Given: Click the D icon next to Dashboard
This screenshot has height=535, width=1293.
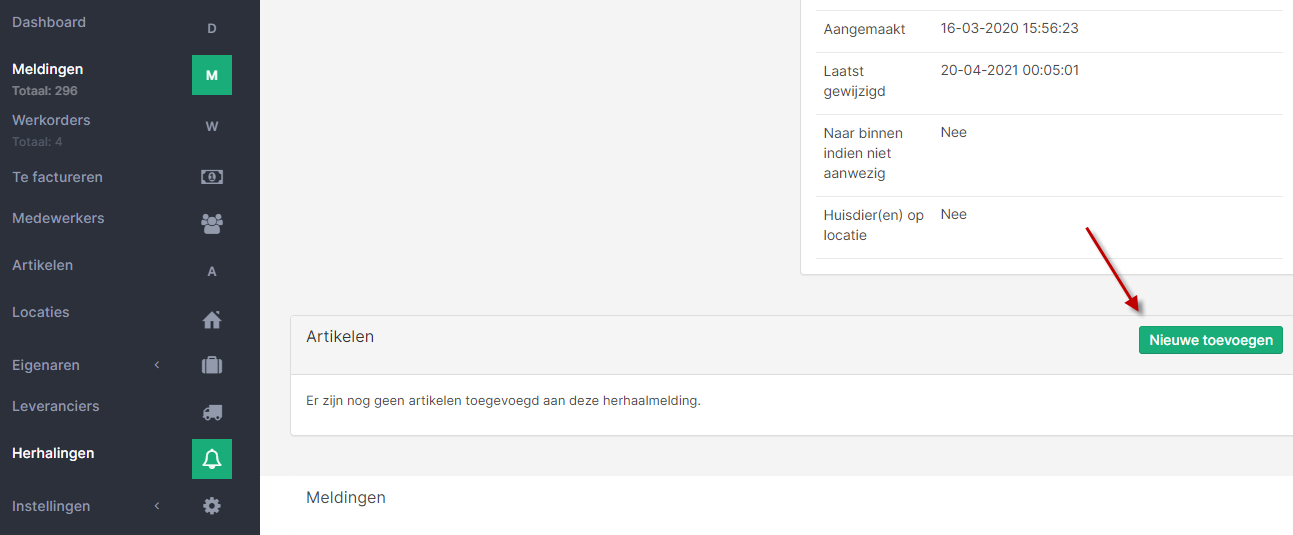Looking at the screenshot, I should (x=212, y=28).
